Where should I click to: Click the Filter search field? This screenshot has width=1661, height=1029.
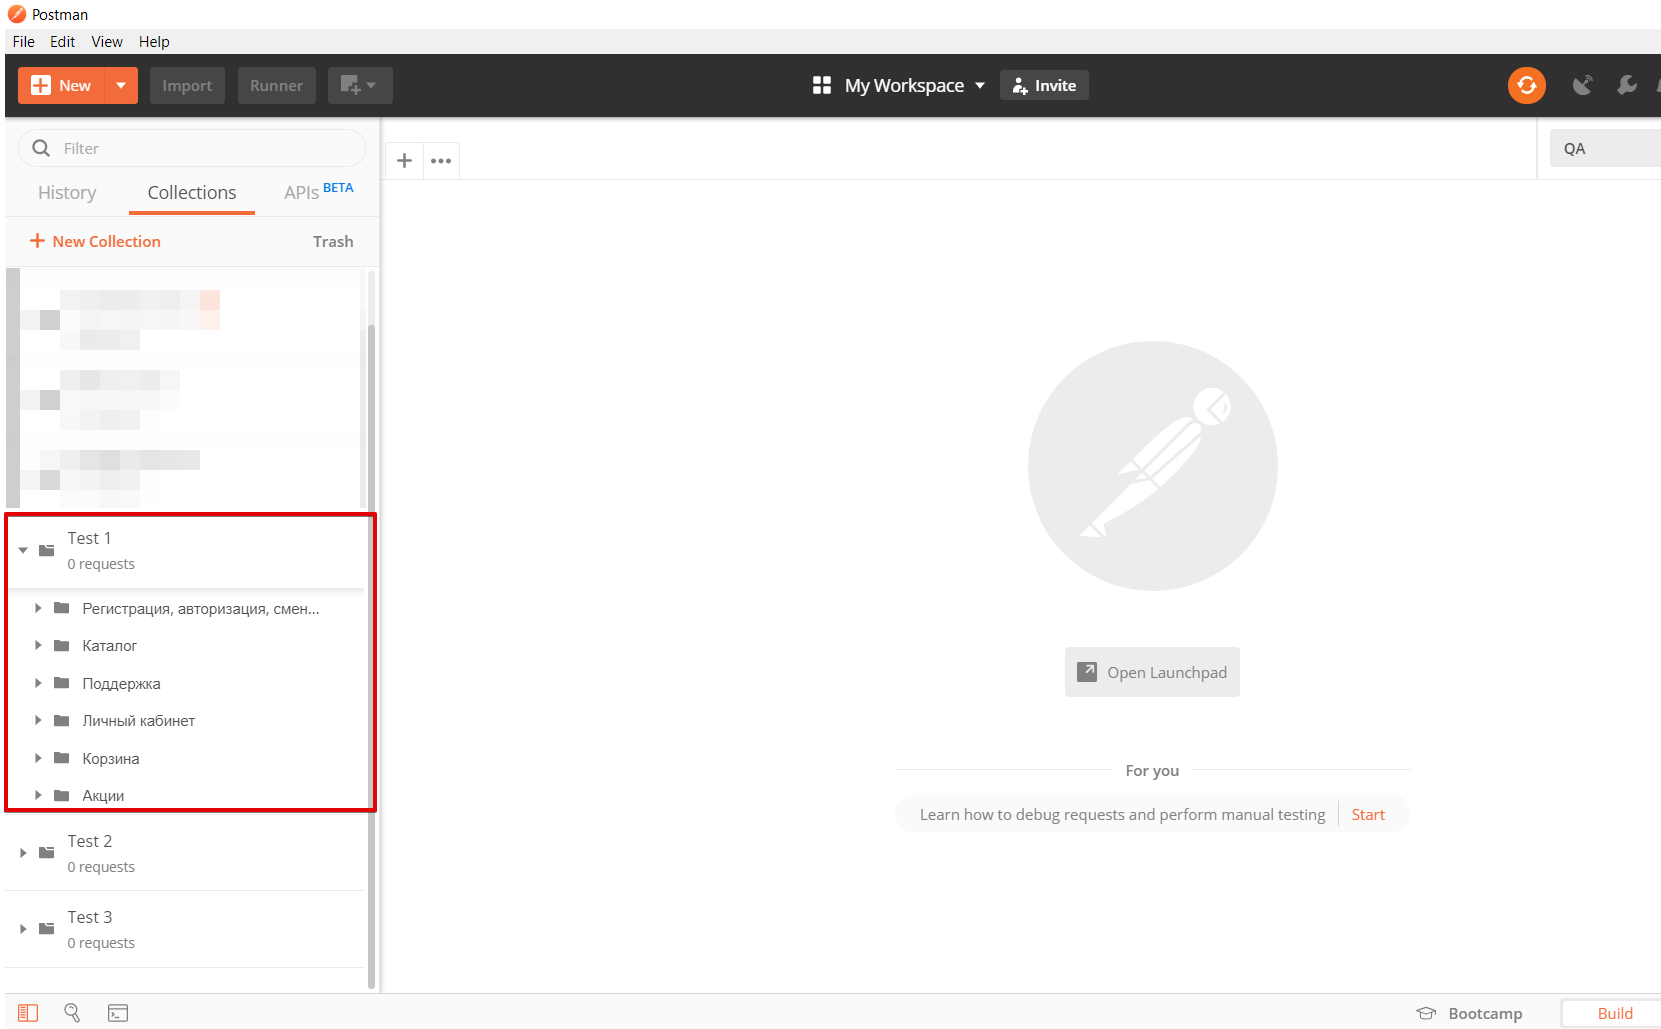pos(192,148)
